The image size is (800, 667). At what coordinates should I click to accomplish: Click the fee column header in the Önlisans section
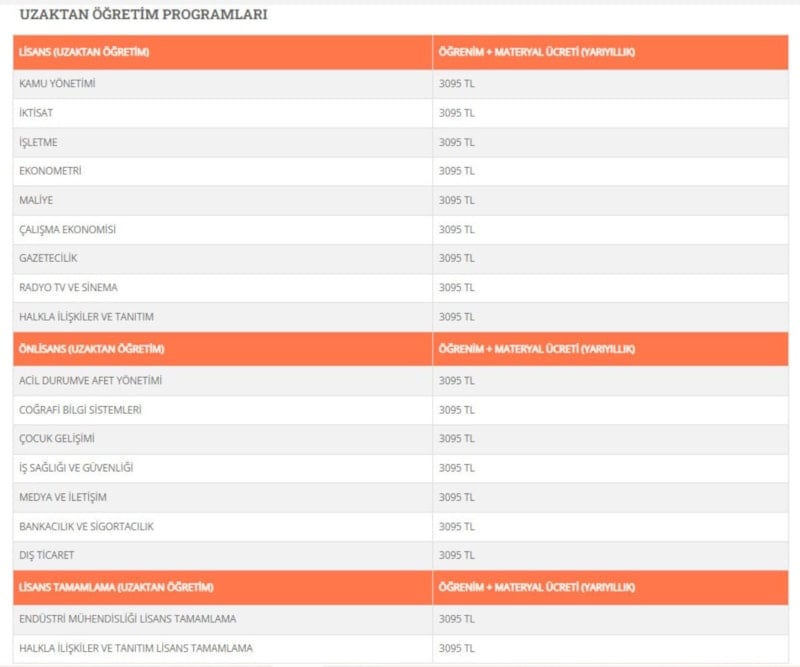tap(537, 349)
